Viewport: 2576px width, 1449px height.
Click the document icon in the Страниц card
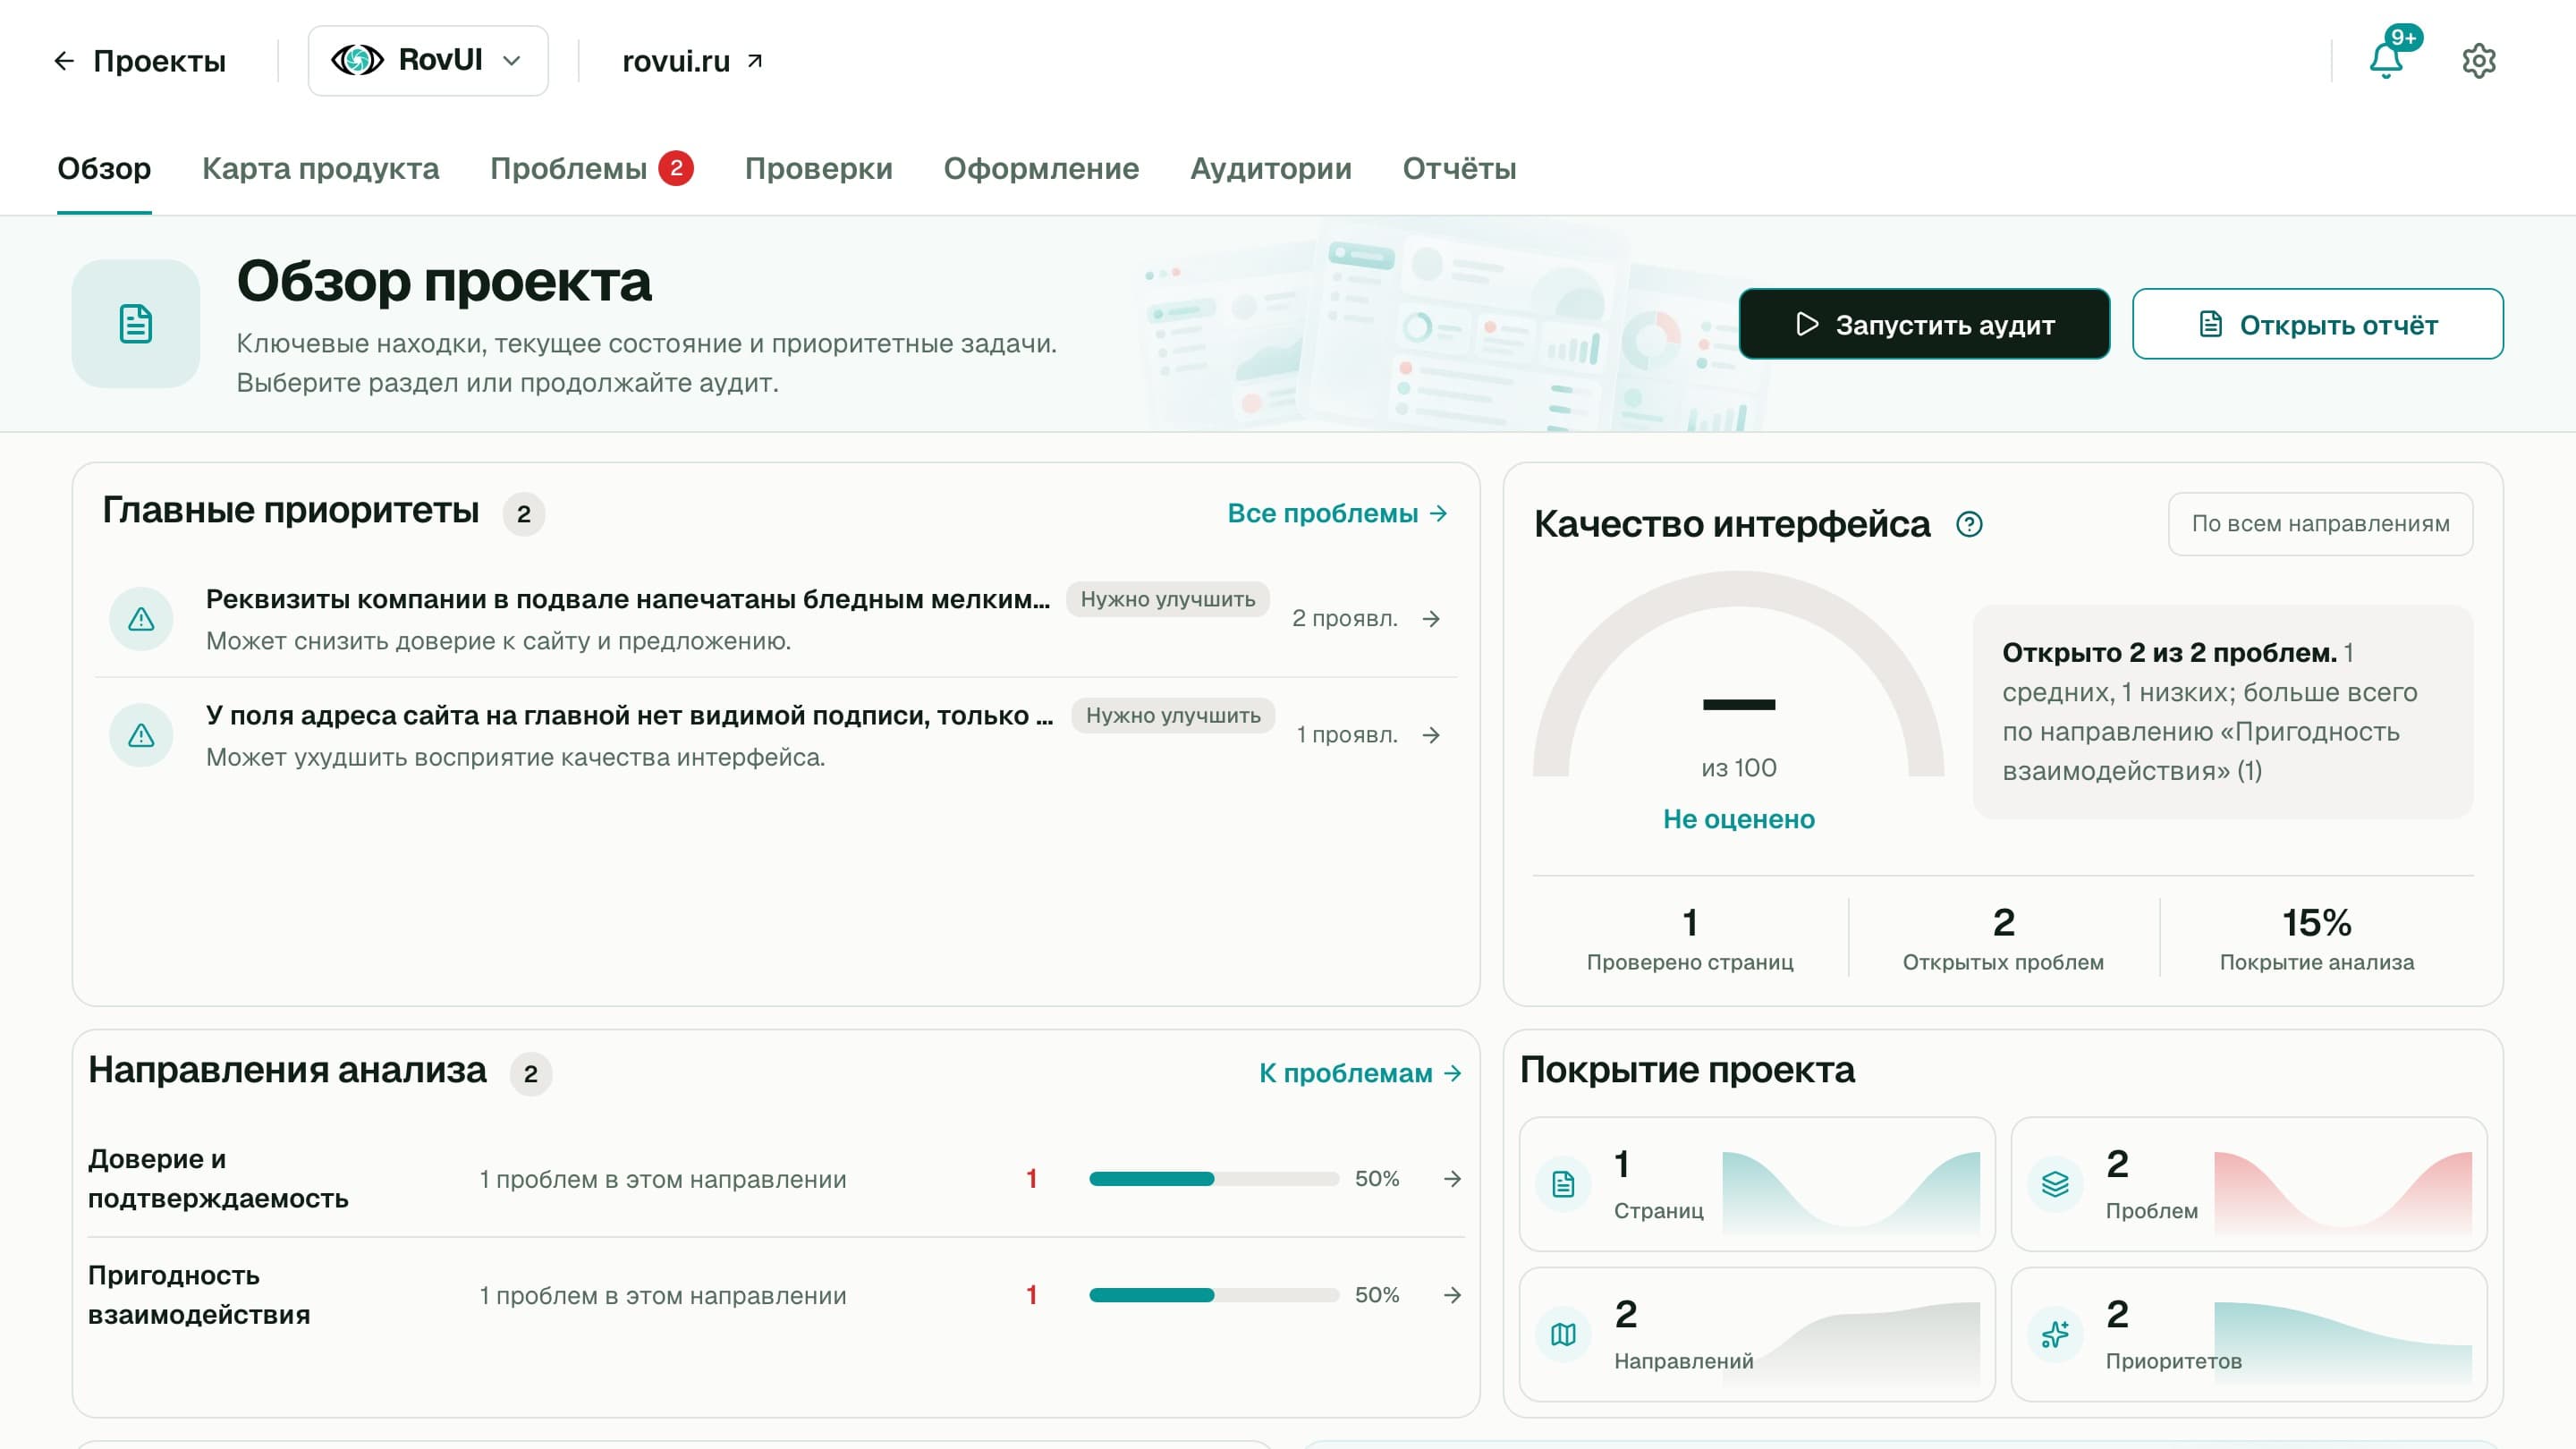click(x=1563, y=1184)
